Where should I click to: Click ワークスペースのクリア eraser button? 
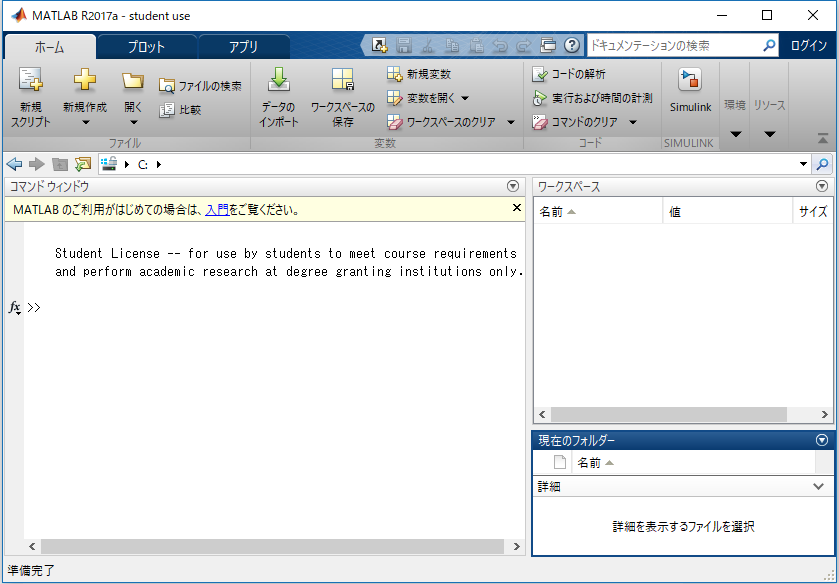point(441,122)
